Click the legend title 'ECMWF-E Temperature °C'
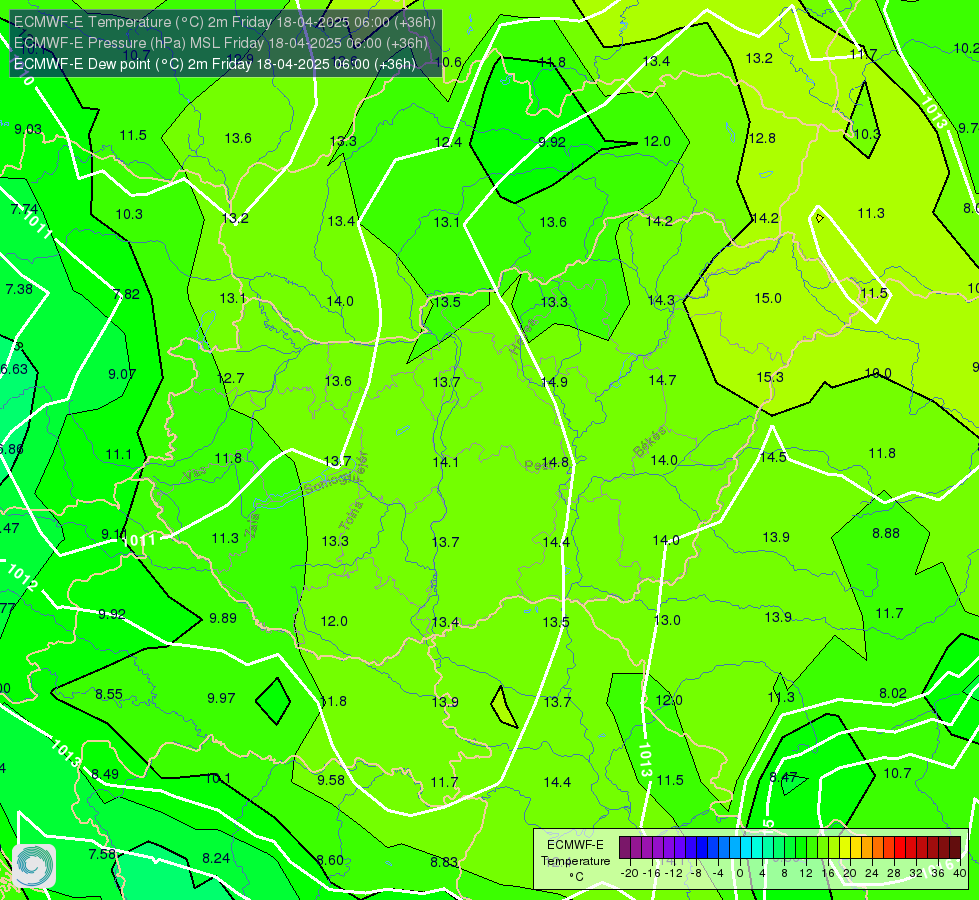This screenshot has width=979, height=900. tap(575, 861)
